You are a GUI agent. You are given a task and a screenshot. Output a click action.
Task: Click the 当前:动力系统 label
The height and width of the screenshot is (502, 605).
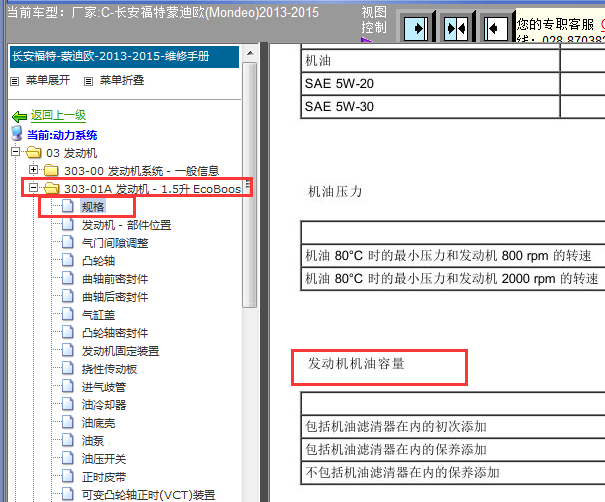(x=62, y=135)
